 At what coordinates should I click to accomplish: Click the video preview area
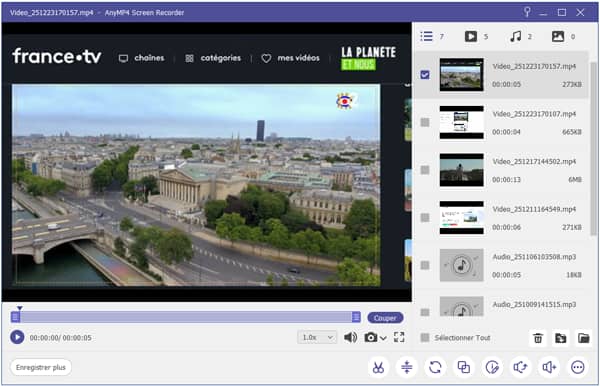tap(207, 162)
